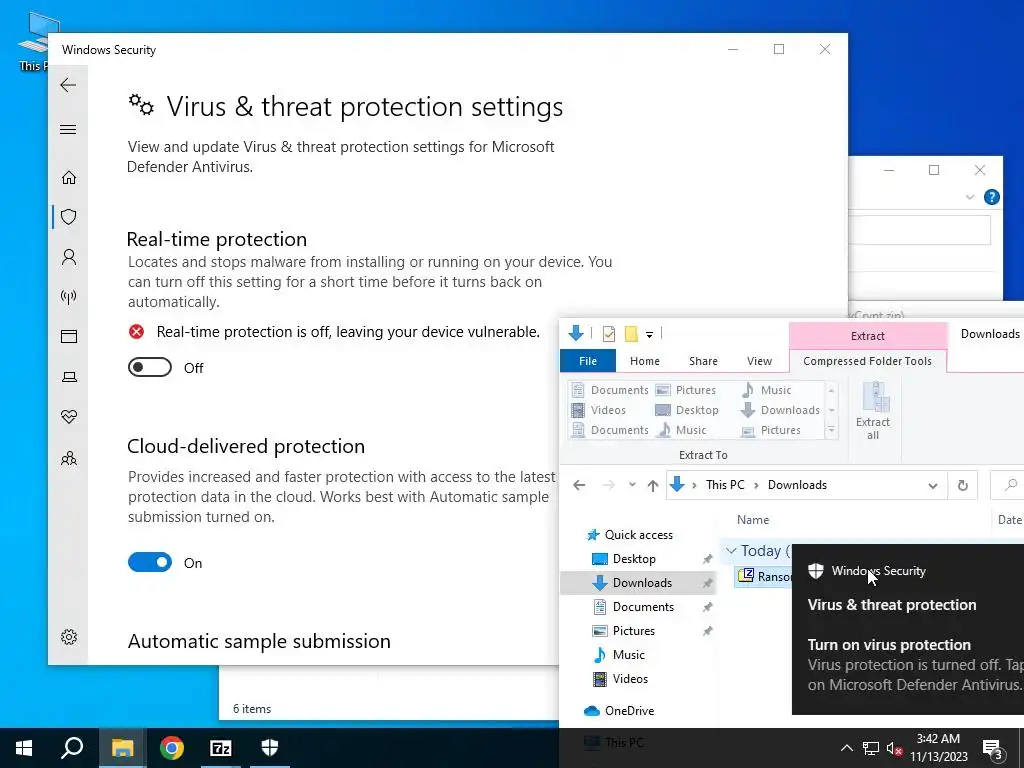1024x768 pixels.
Task: Expand the ribbon chevron in background window
Action: 970,197
